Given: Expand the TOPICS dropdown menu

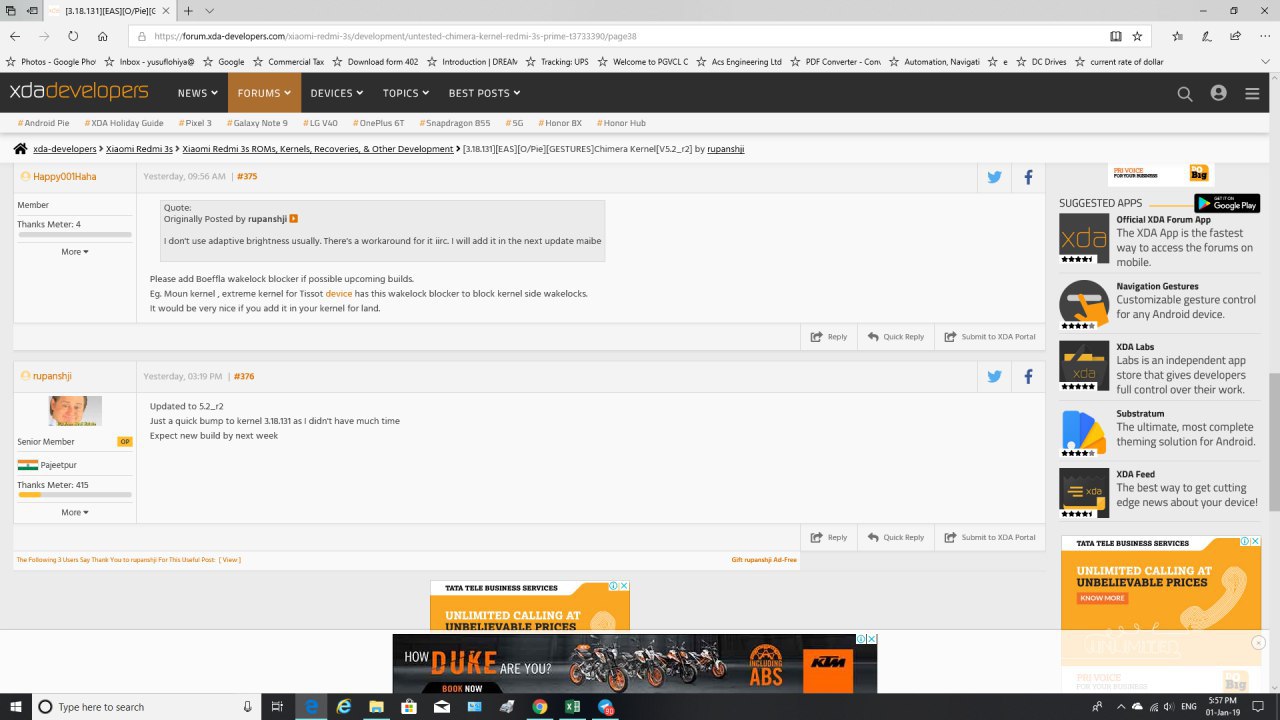Looking at the screenshot, I should tap(406, 93).
